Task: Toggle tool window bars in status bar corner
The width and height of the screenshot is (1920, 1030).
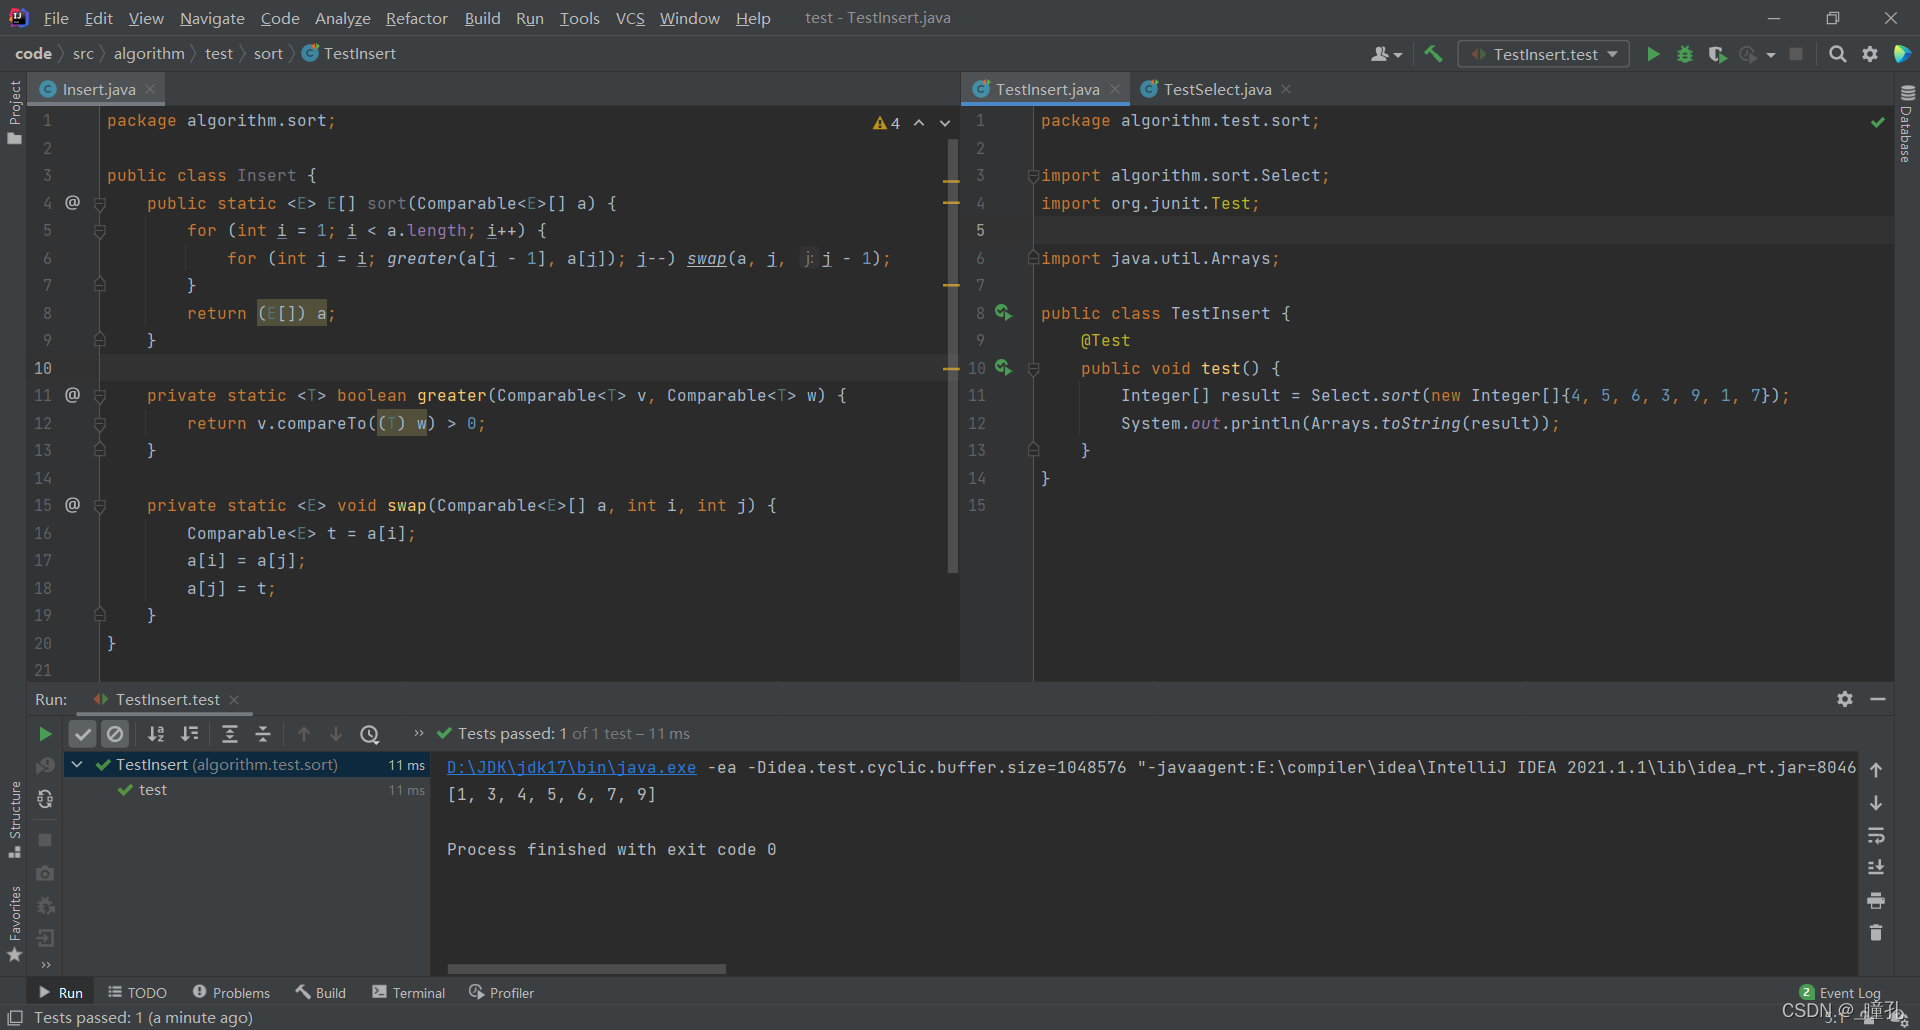Action: click(15, 1018)
